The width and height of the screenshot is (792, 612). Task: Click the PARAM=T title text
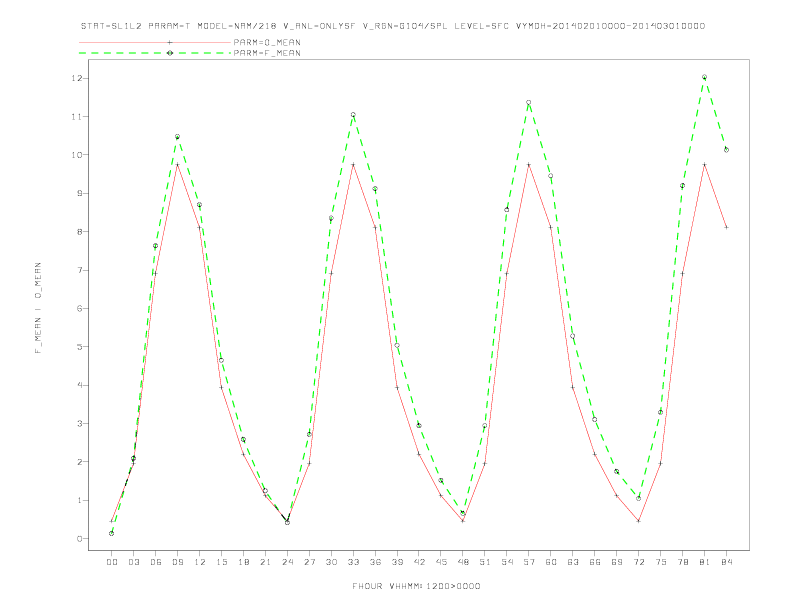[x=170, y=26]
